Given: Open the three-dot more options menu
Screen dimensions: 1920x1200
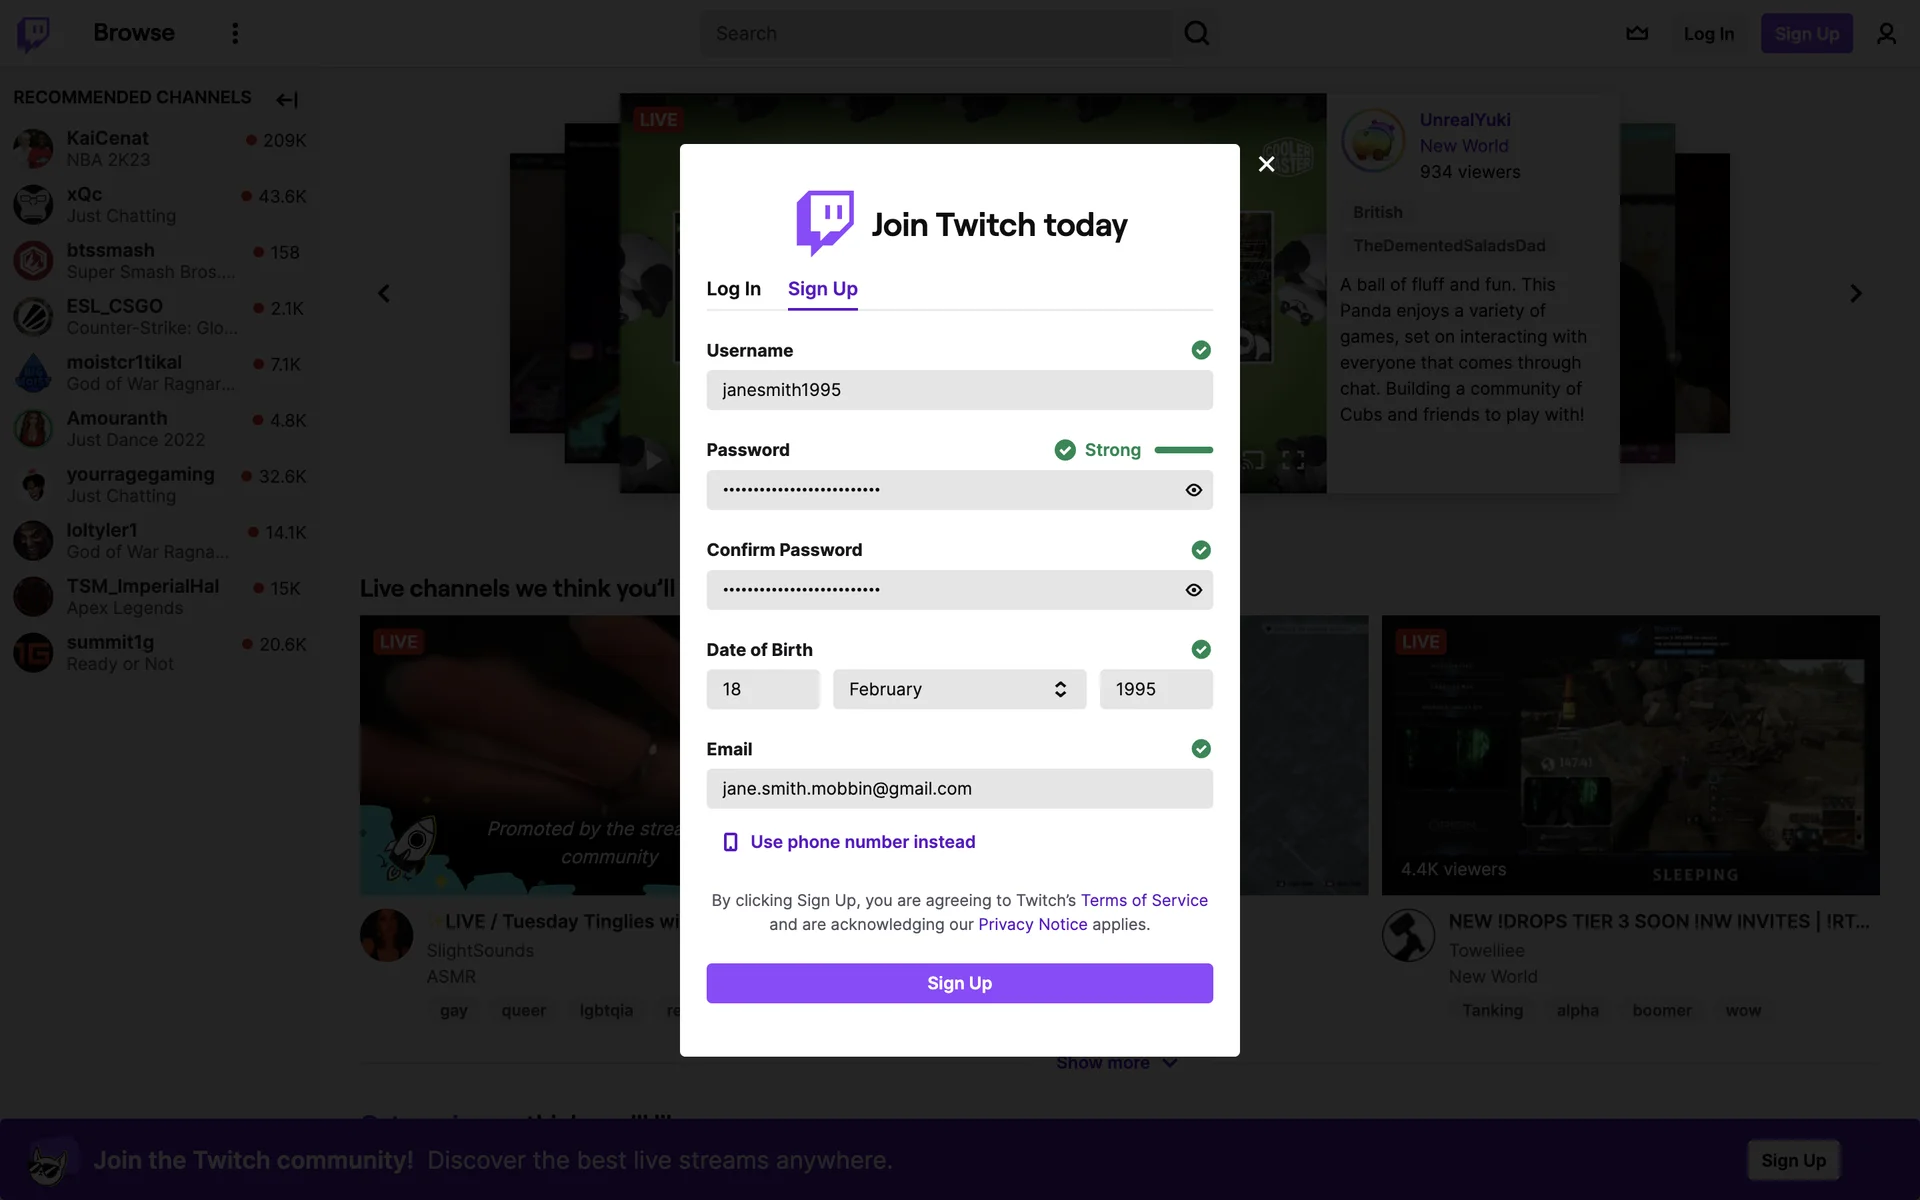Looking at the screenshot, I should coord(235,34).
